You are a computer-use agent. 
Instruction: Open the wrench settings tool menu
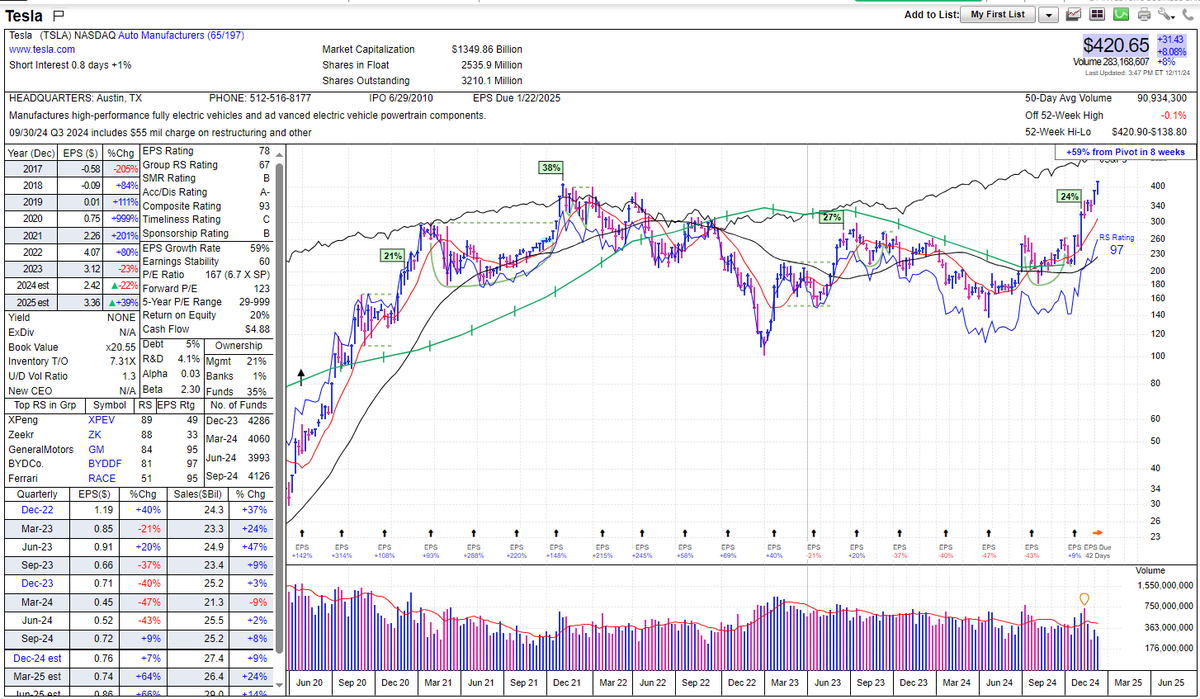pos(1166,15)
